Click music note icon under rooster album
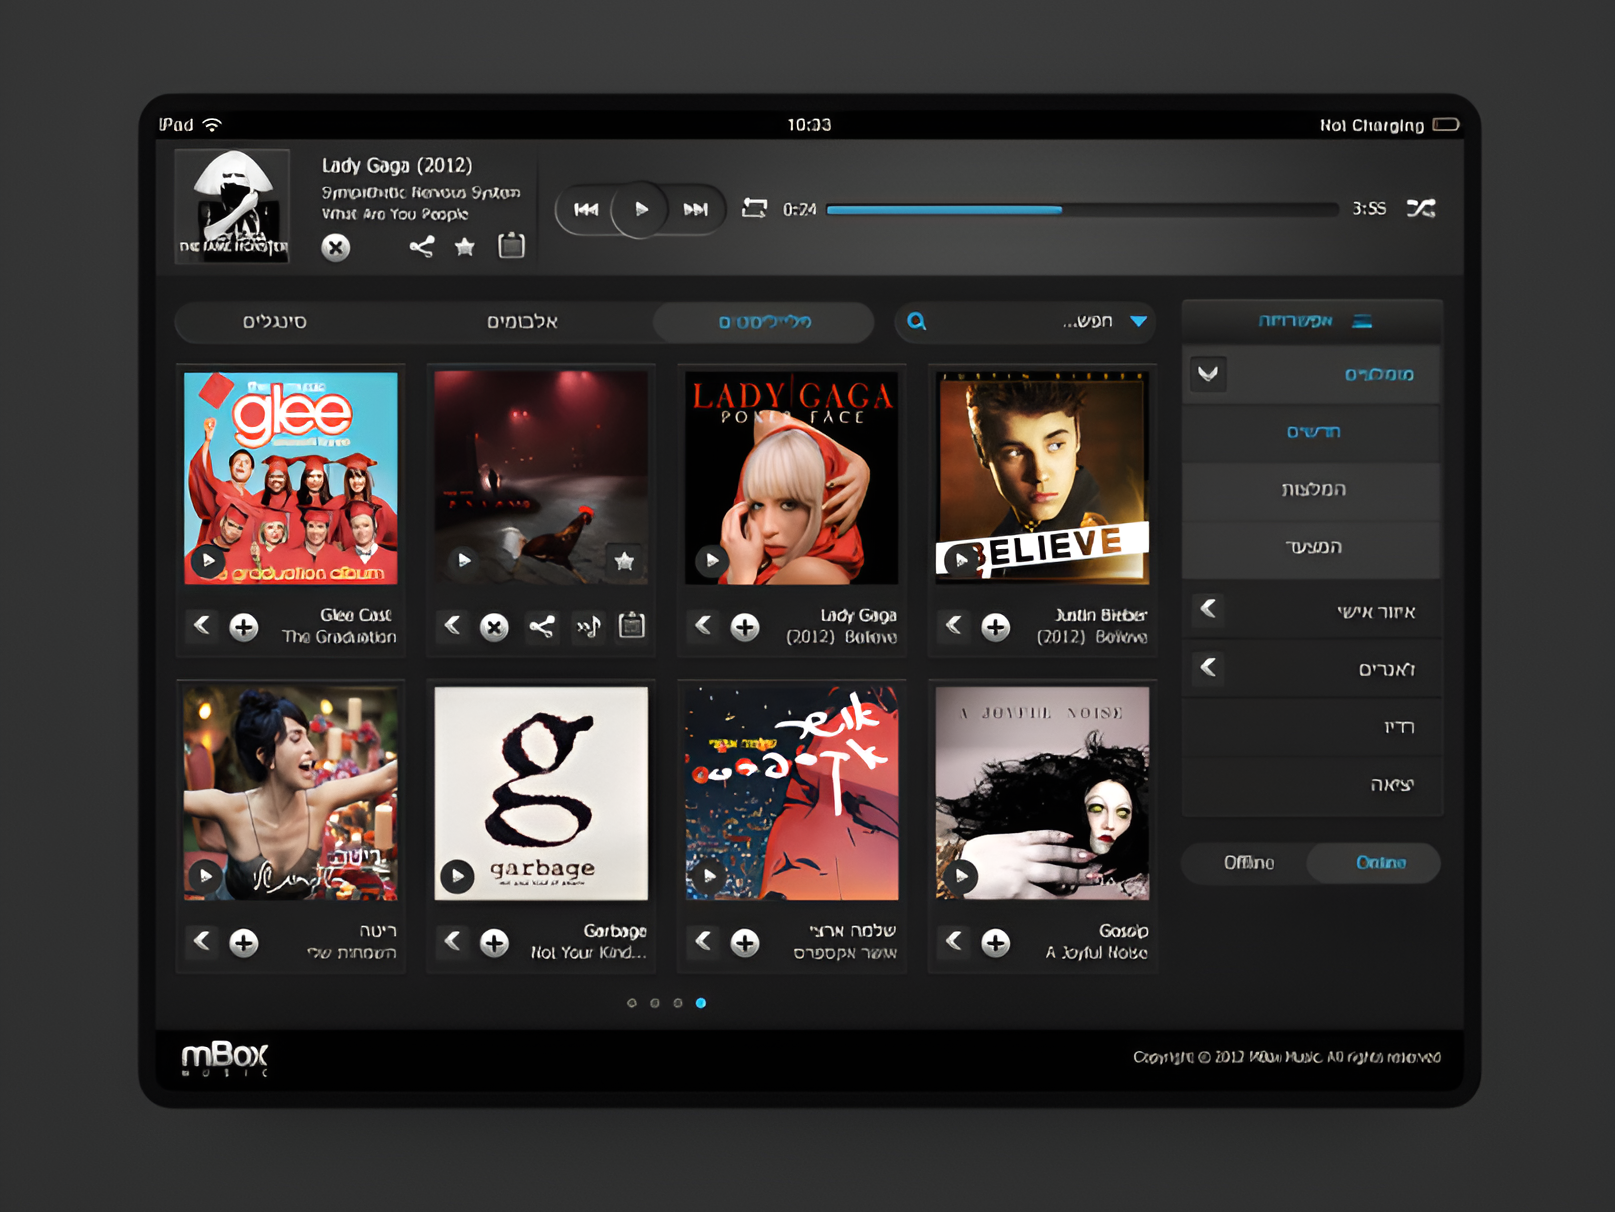 [588, 627]
